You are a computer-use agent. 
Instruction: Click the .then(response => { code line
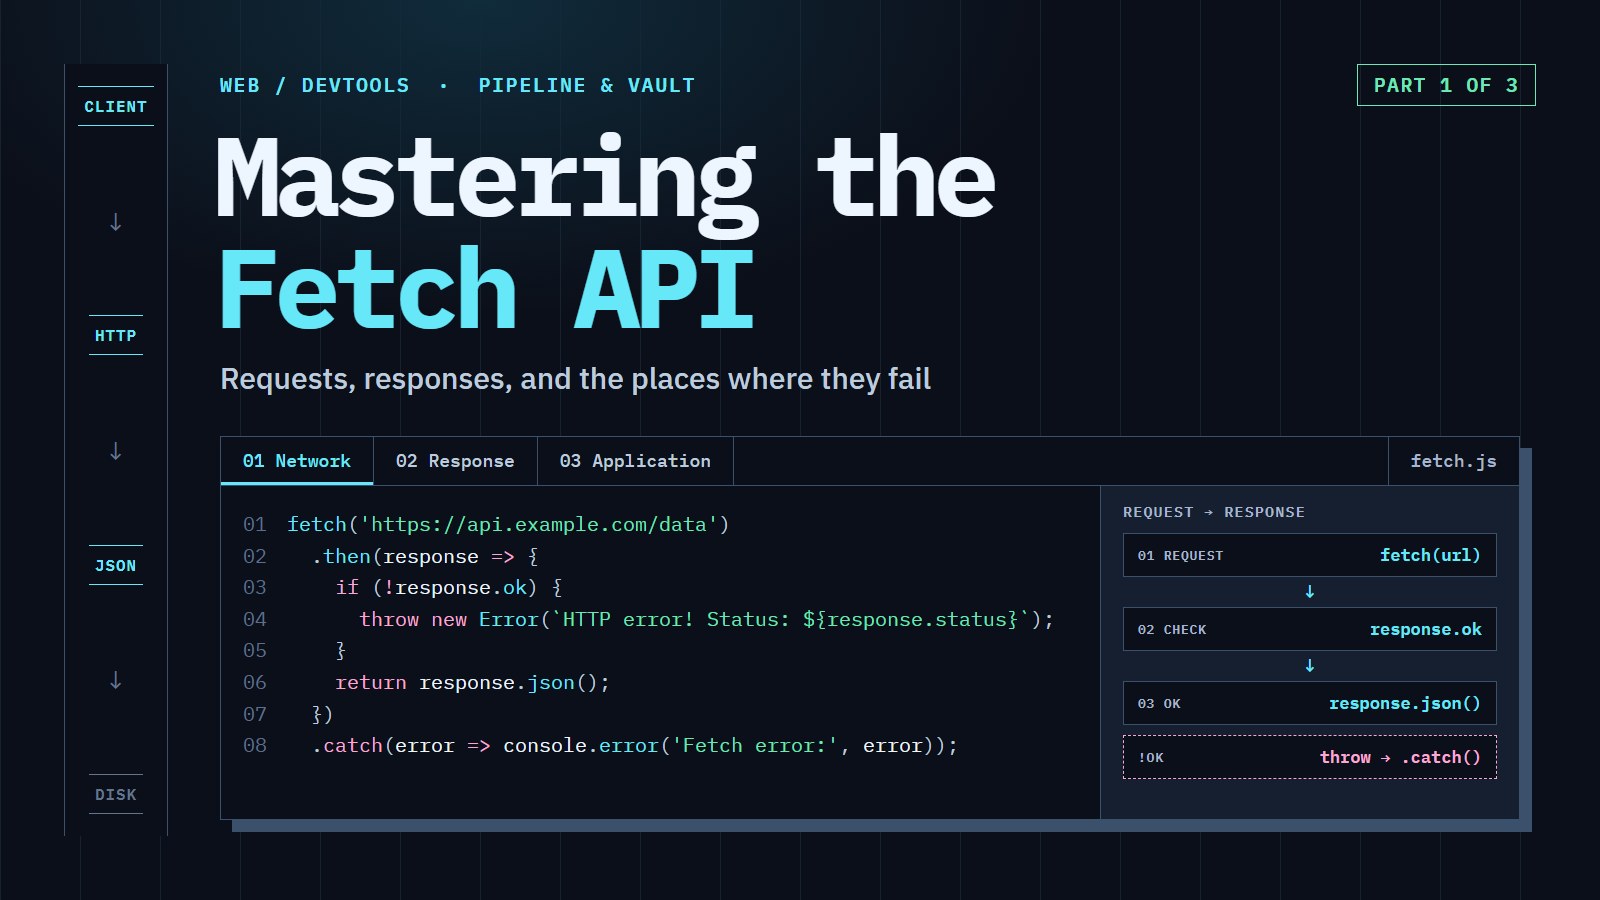pos(425,556)
